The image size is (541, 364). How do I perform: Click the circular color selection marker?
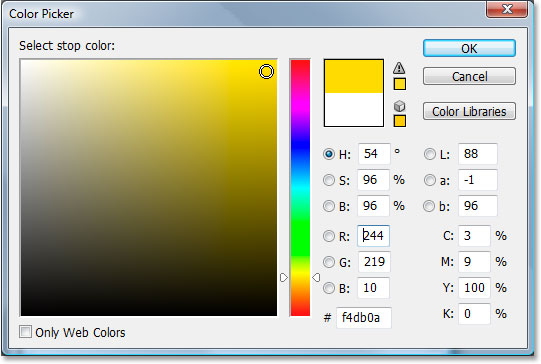(x=266, y=72)
